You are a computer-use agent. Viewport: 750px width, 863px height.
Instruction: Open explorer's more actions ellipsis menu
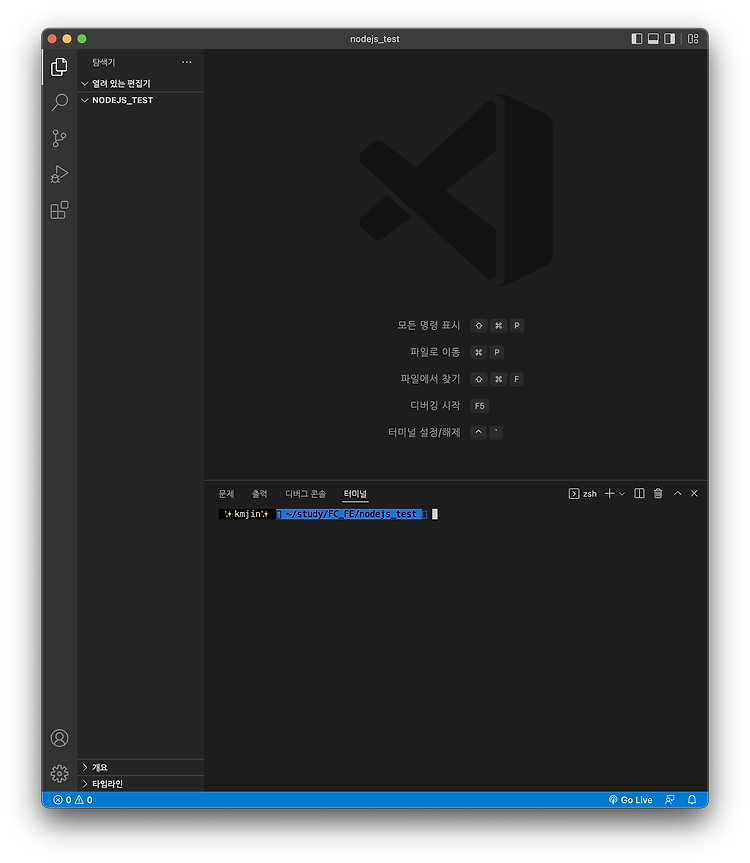click(x=187, y=62)
